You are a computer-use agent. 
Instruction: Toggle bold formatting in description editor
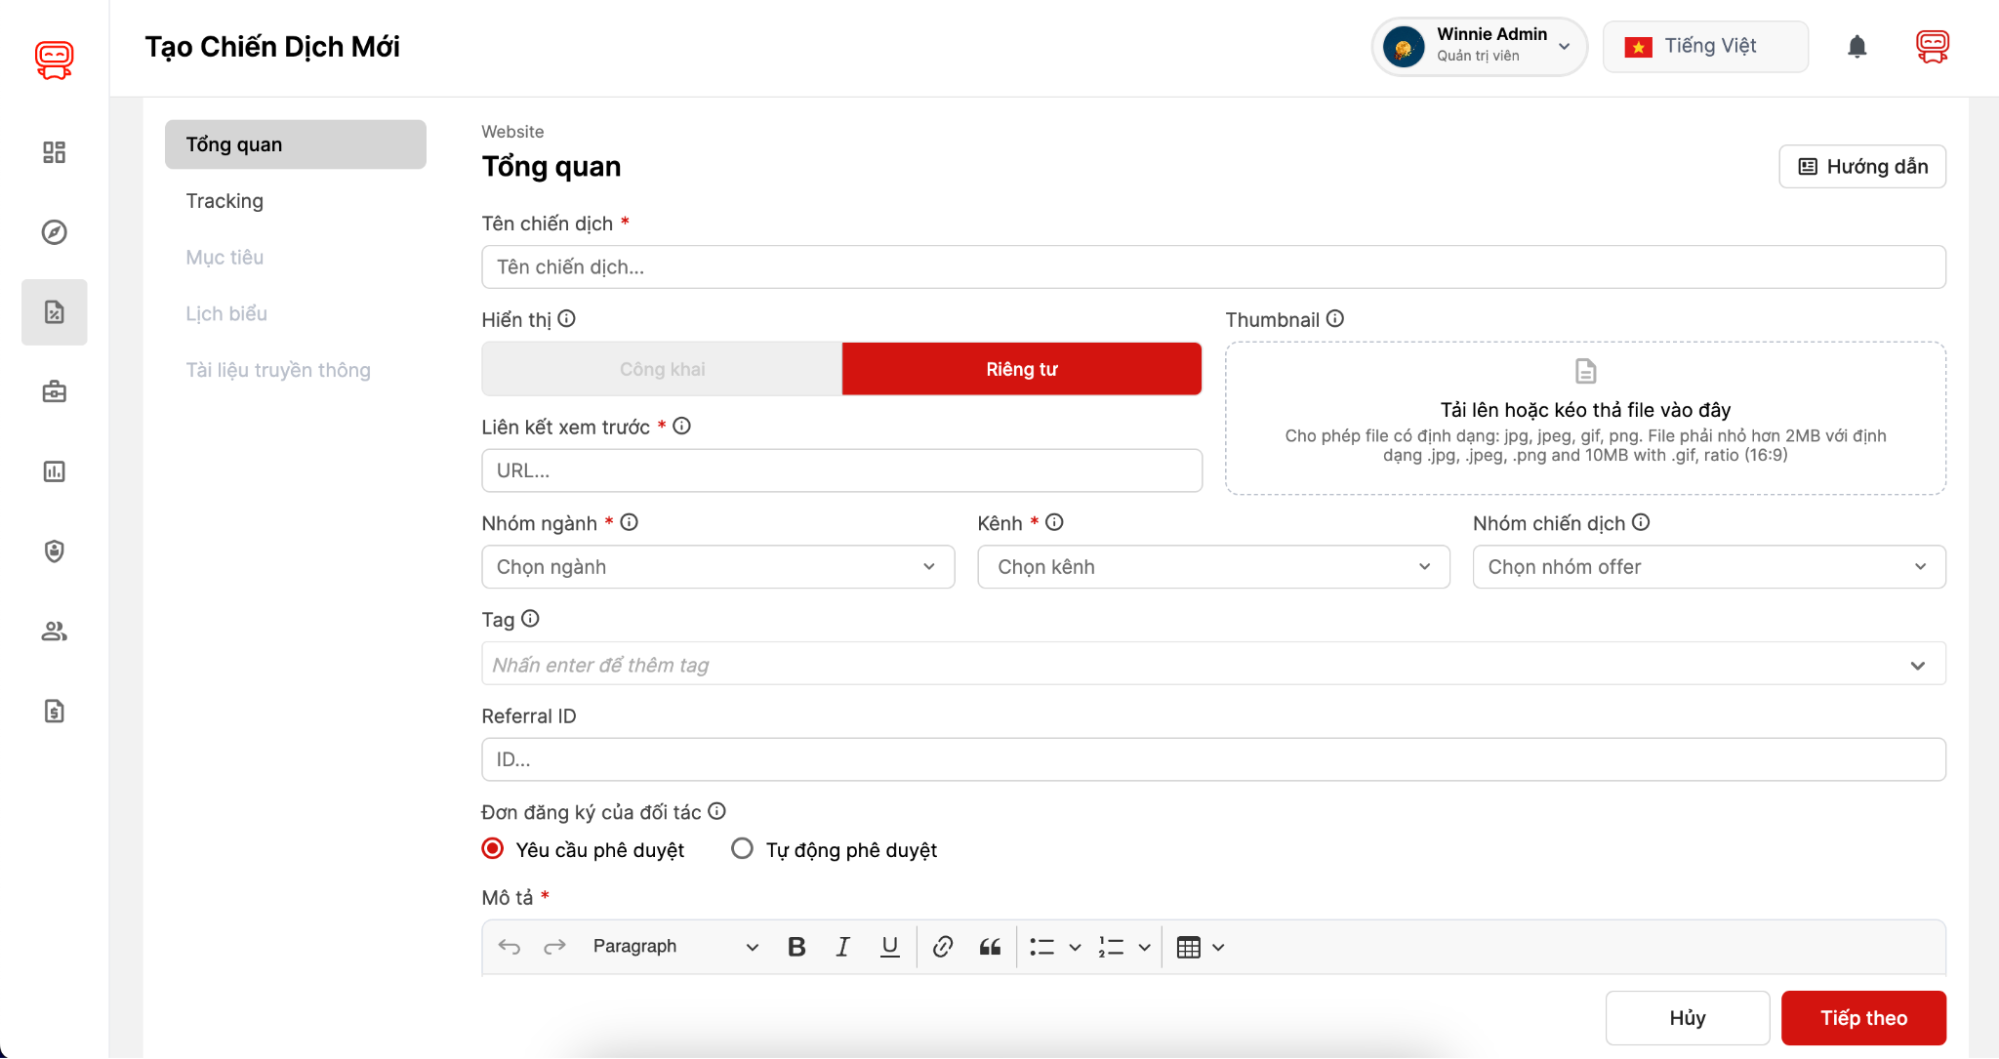click(796, 947)
